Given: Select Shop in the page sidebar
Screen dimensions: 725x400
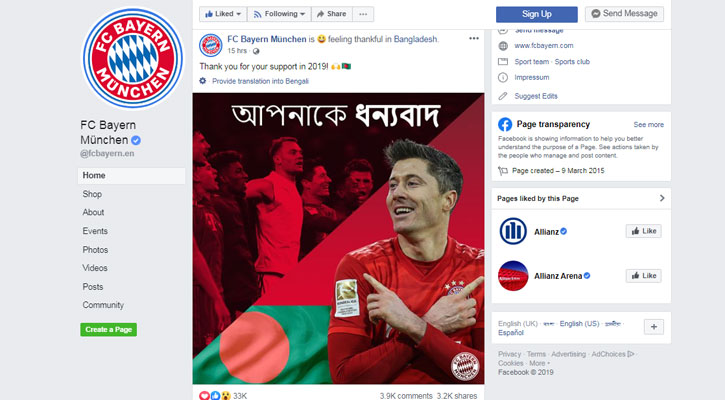Looking at the screenshot, I should tap(92, 194).
